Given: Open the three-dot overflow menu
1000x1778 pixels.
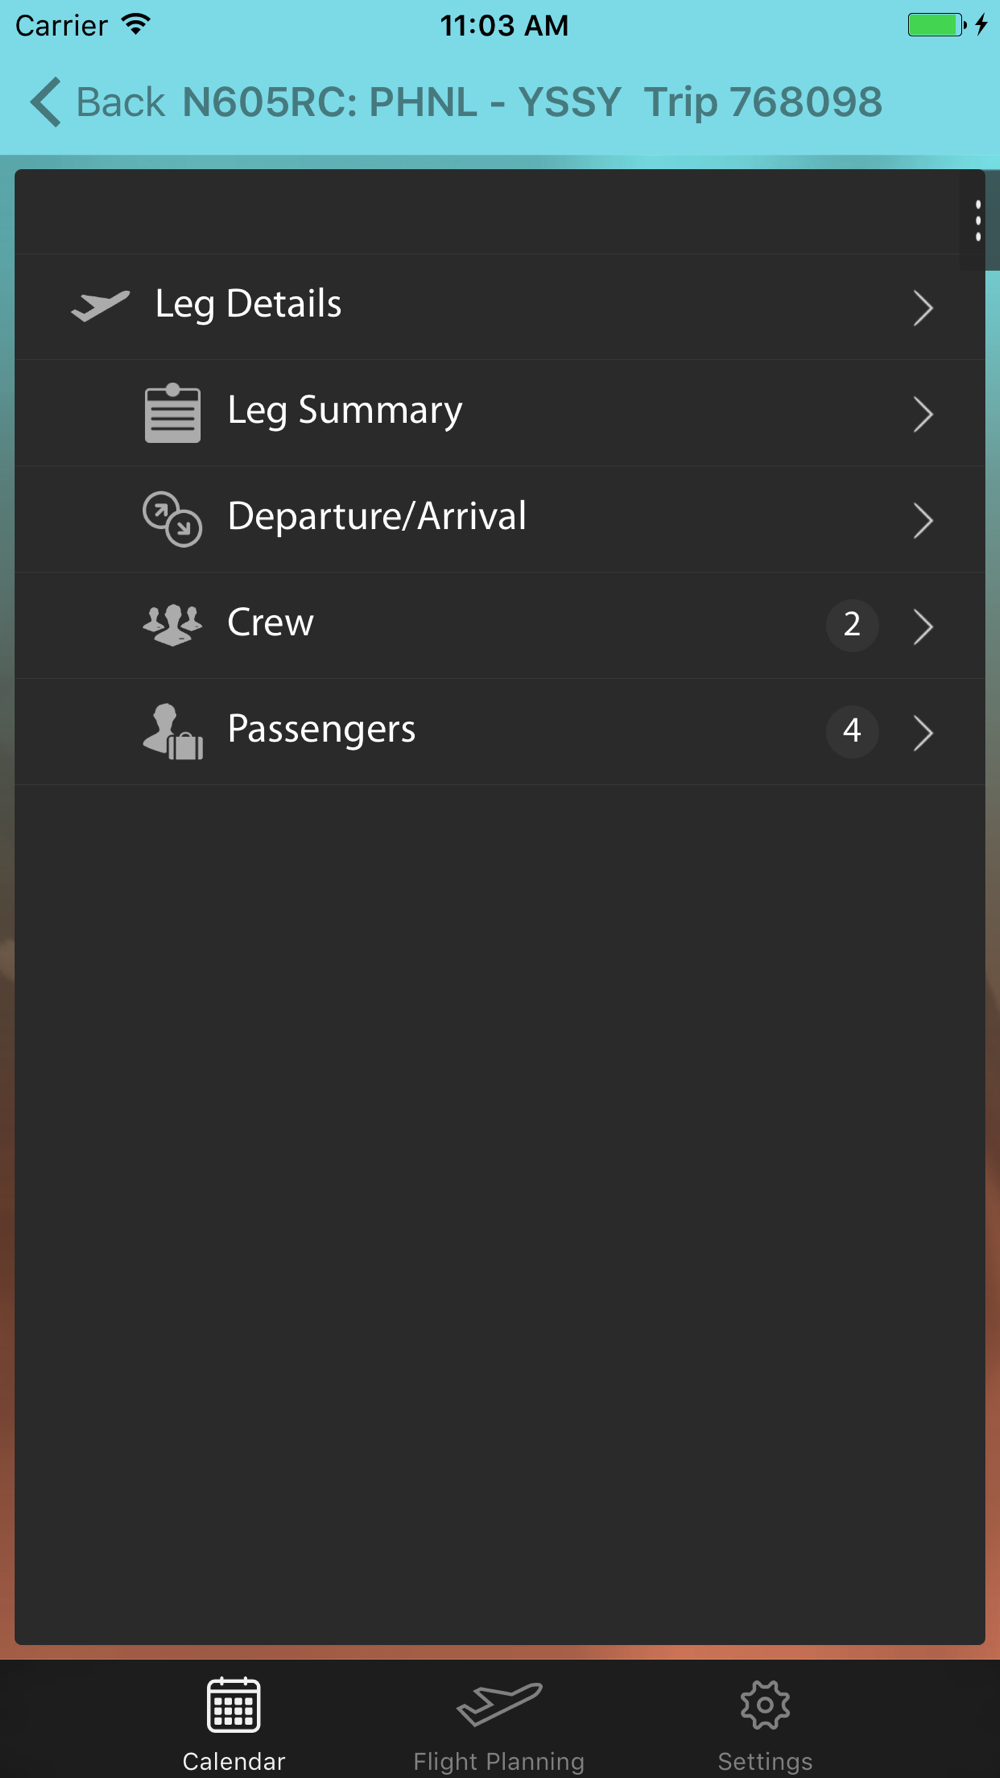Looking at the screenshot, I should (x=977, y=221).
